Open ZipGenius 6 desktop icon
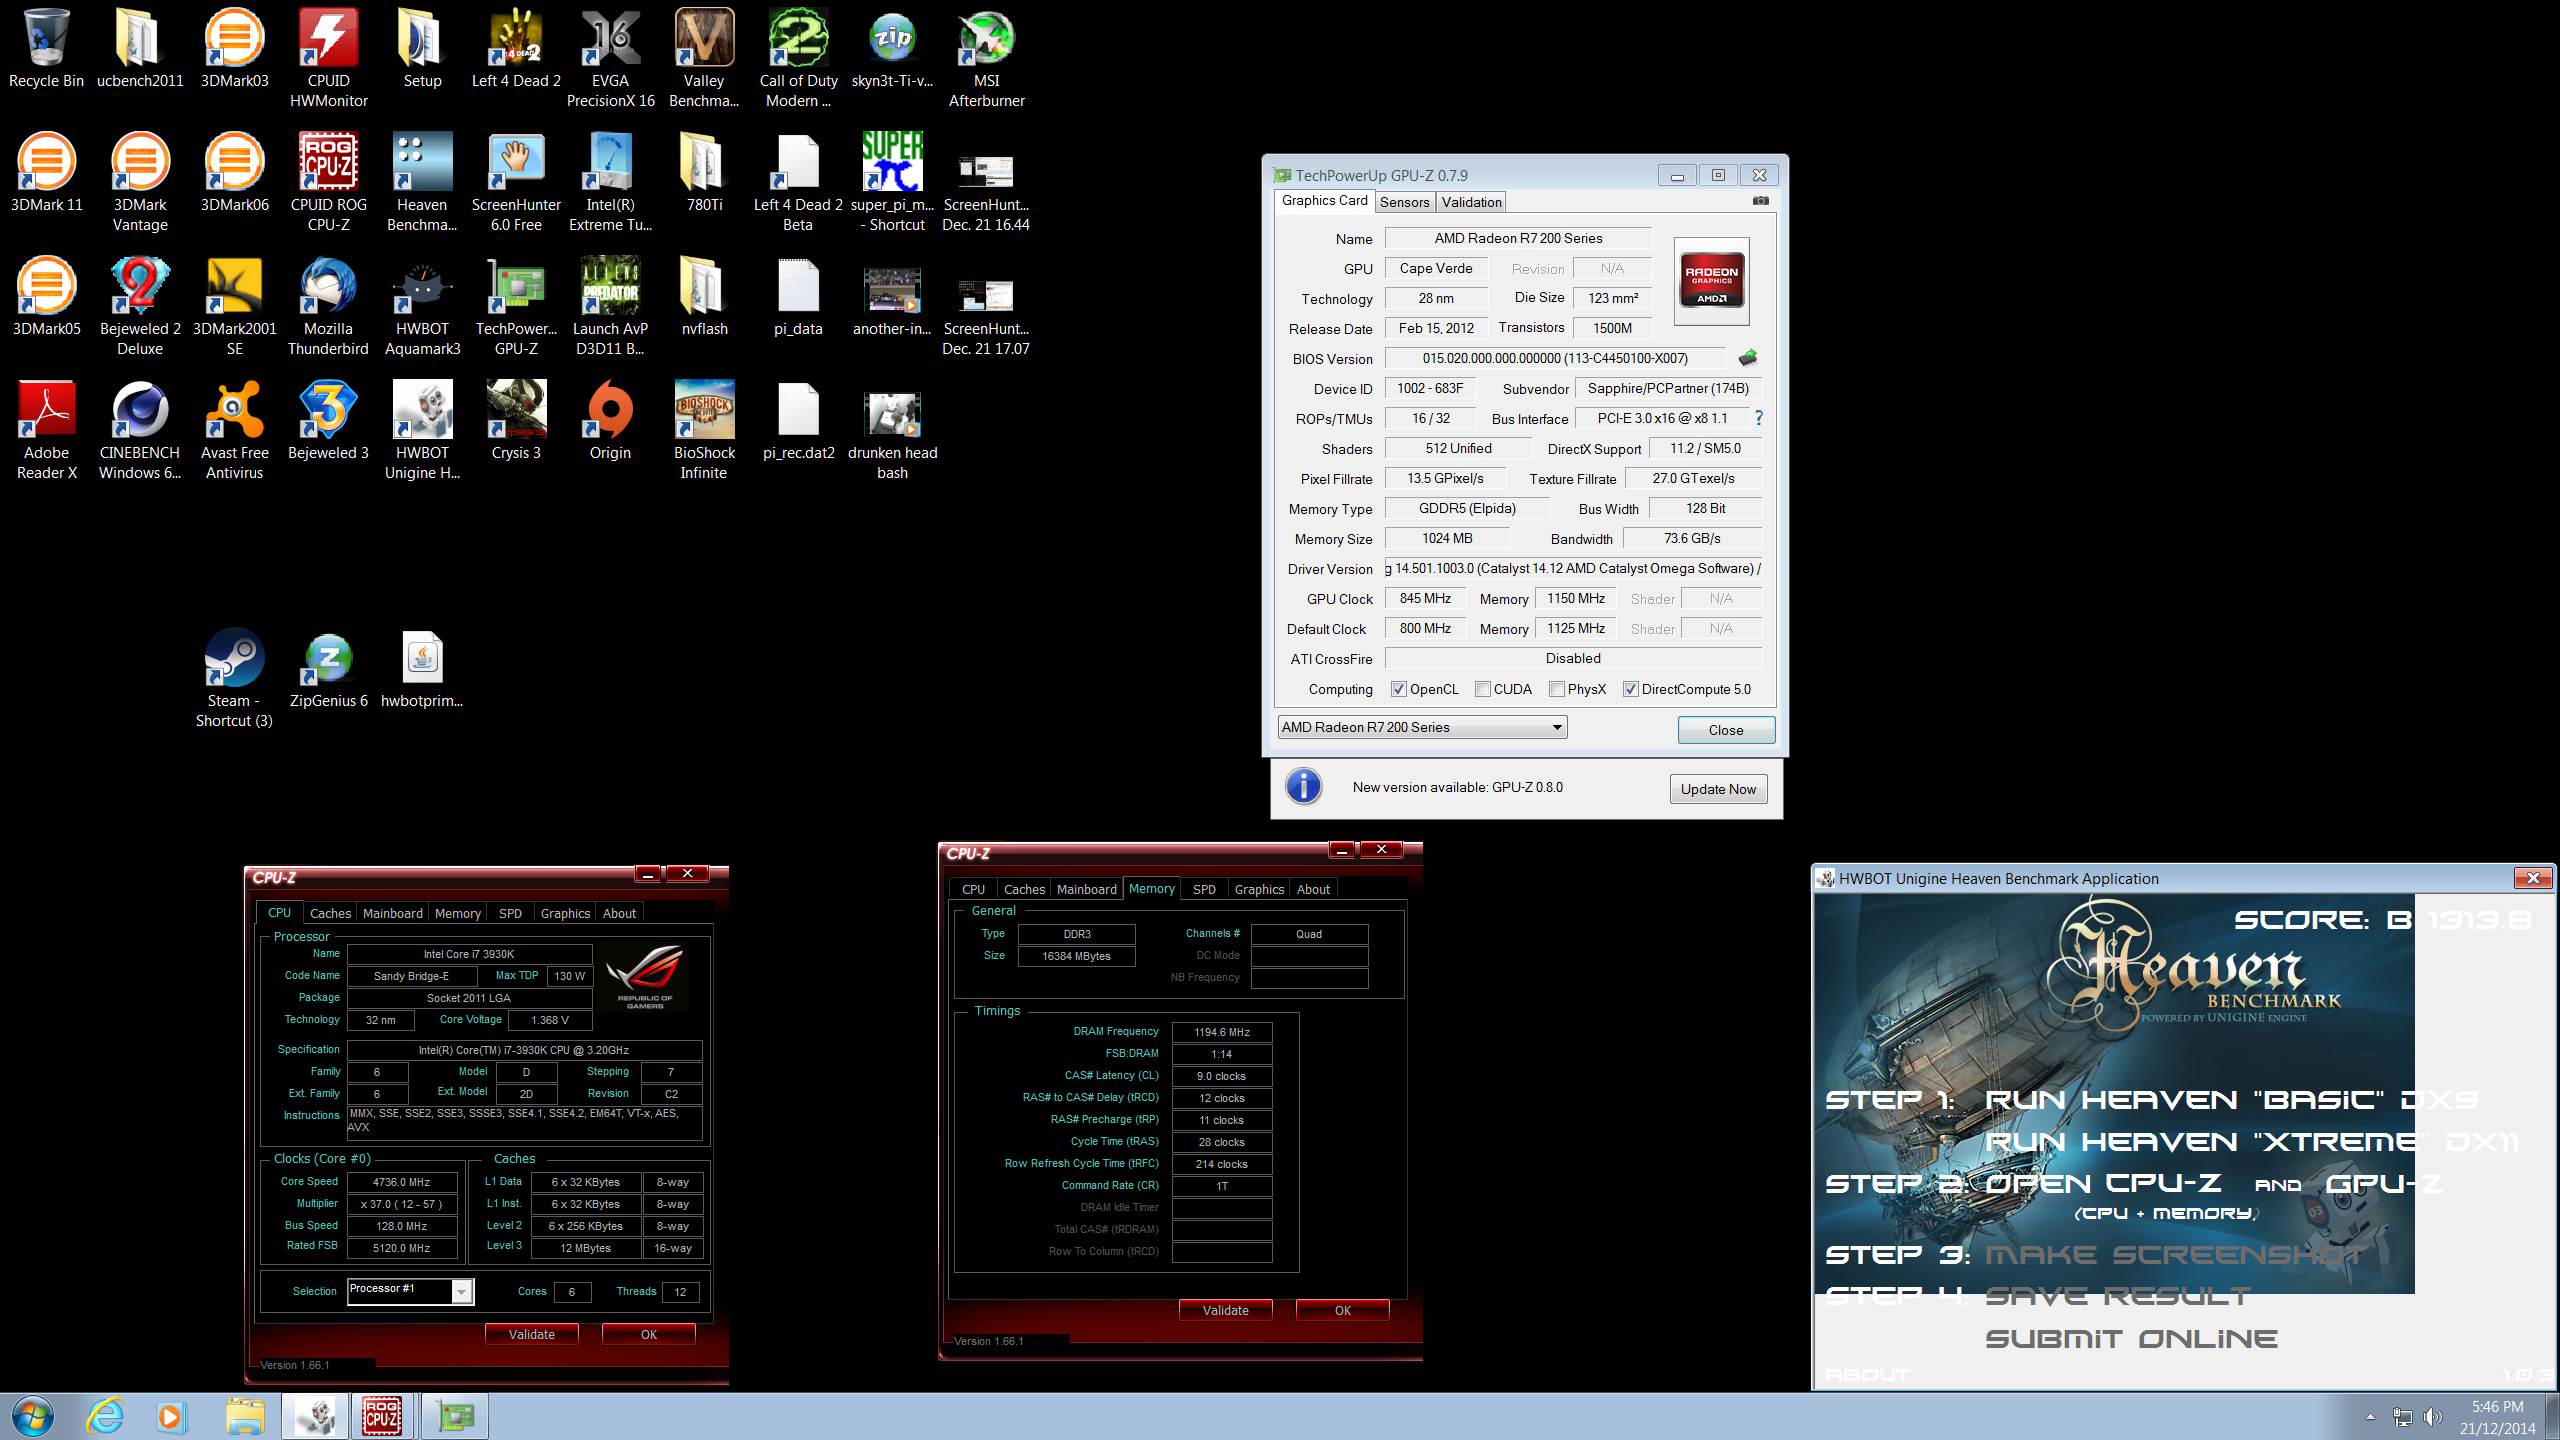 coord(328,668)
